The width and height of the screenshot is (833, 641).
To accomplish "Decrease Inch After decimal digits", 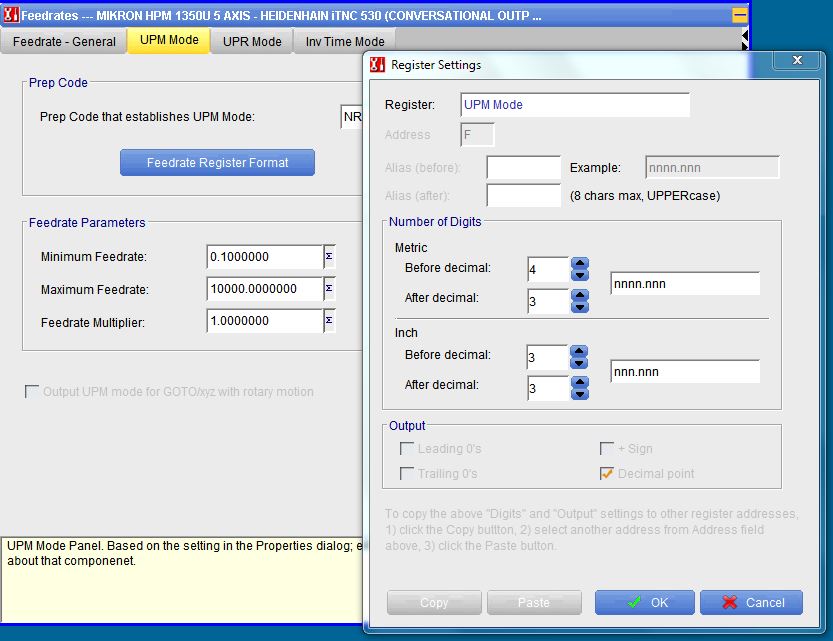I will [x=580, y=394].
